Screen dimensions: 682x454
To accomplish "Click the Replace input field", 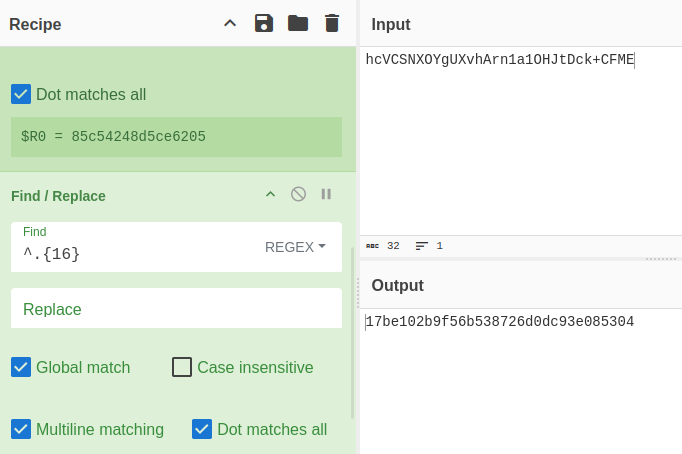I will [175, 309].
